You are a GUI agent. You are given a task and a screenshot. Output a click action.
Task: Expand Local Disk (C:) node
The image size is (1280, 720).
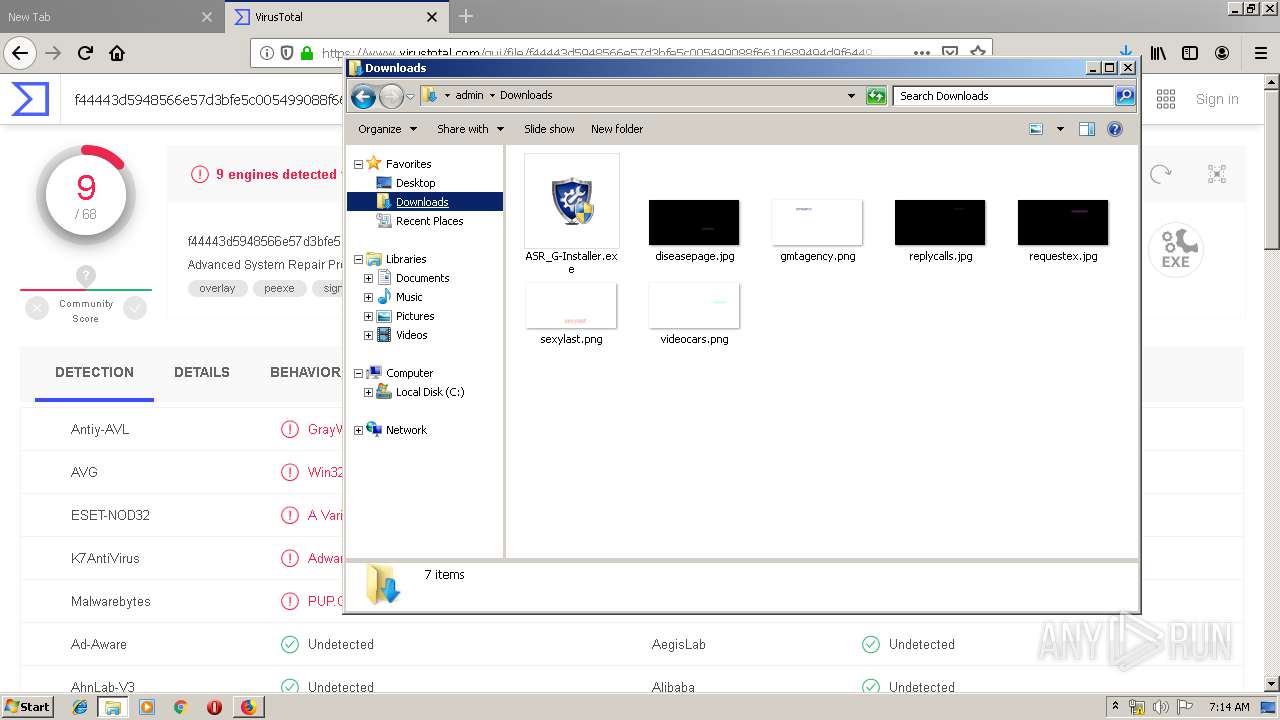point(368,392)
